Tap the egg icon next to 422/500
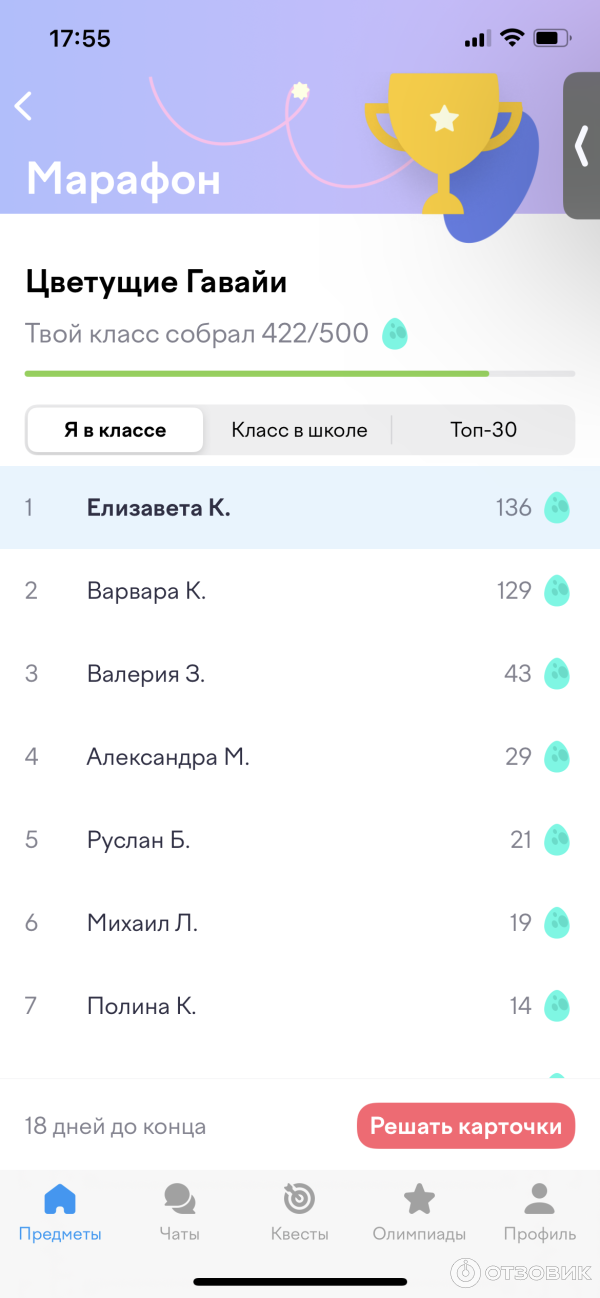 [x=395, y=334]
